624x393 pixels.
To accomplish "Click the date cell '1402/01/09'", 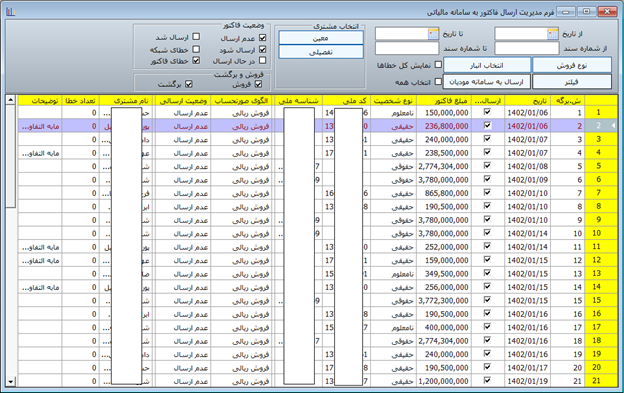I will (528, 180).
